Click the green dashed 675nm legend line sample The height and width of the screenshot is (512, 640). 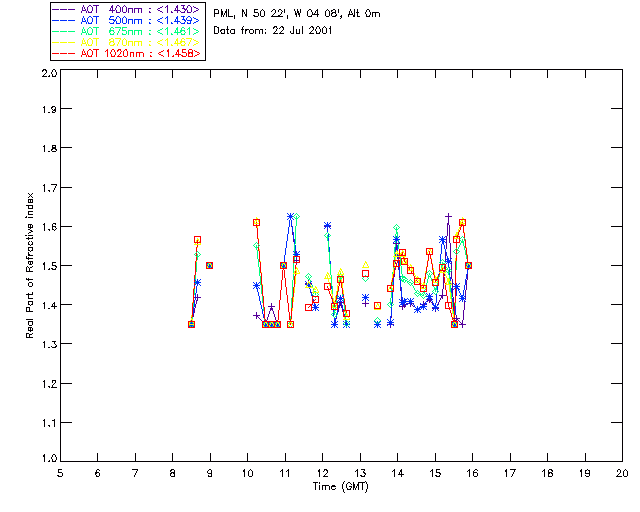[64, 31]
